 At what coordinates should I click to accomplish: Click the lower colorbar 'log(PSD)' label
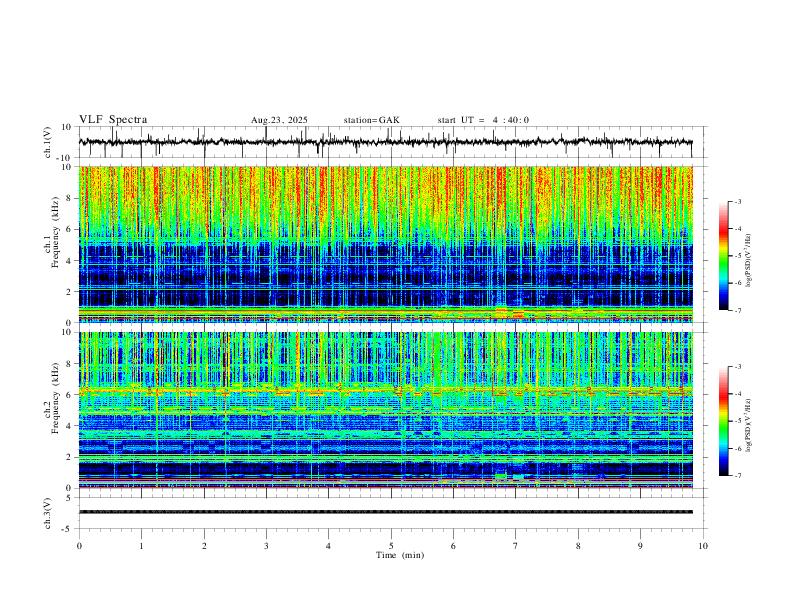[748, 425]
